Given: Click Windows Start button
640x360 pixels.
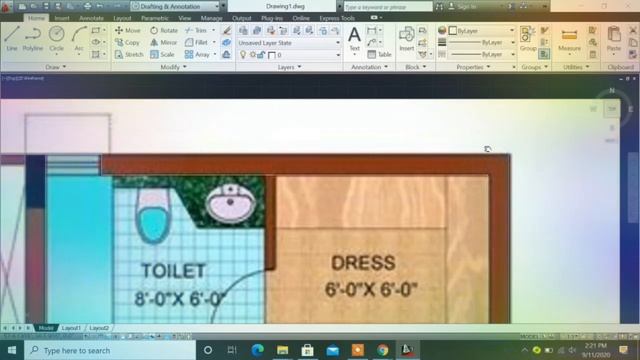Looking at the screenshot, I should pyautogui.click(x=11, y=350).
